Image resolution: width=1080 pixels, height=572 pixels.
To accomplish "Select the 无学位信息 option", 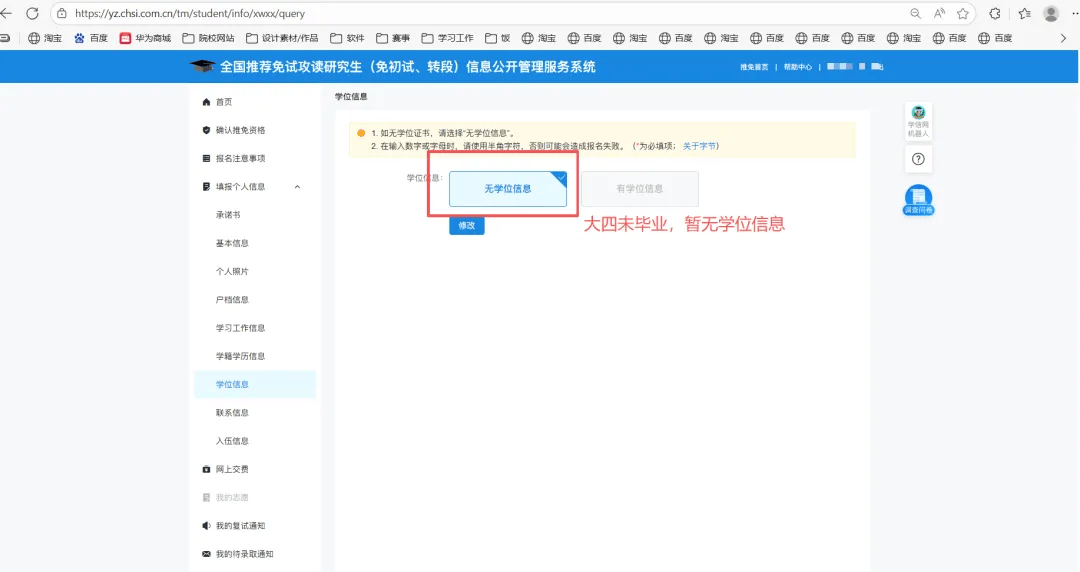I will (x=508, y=189).
